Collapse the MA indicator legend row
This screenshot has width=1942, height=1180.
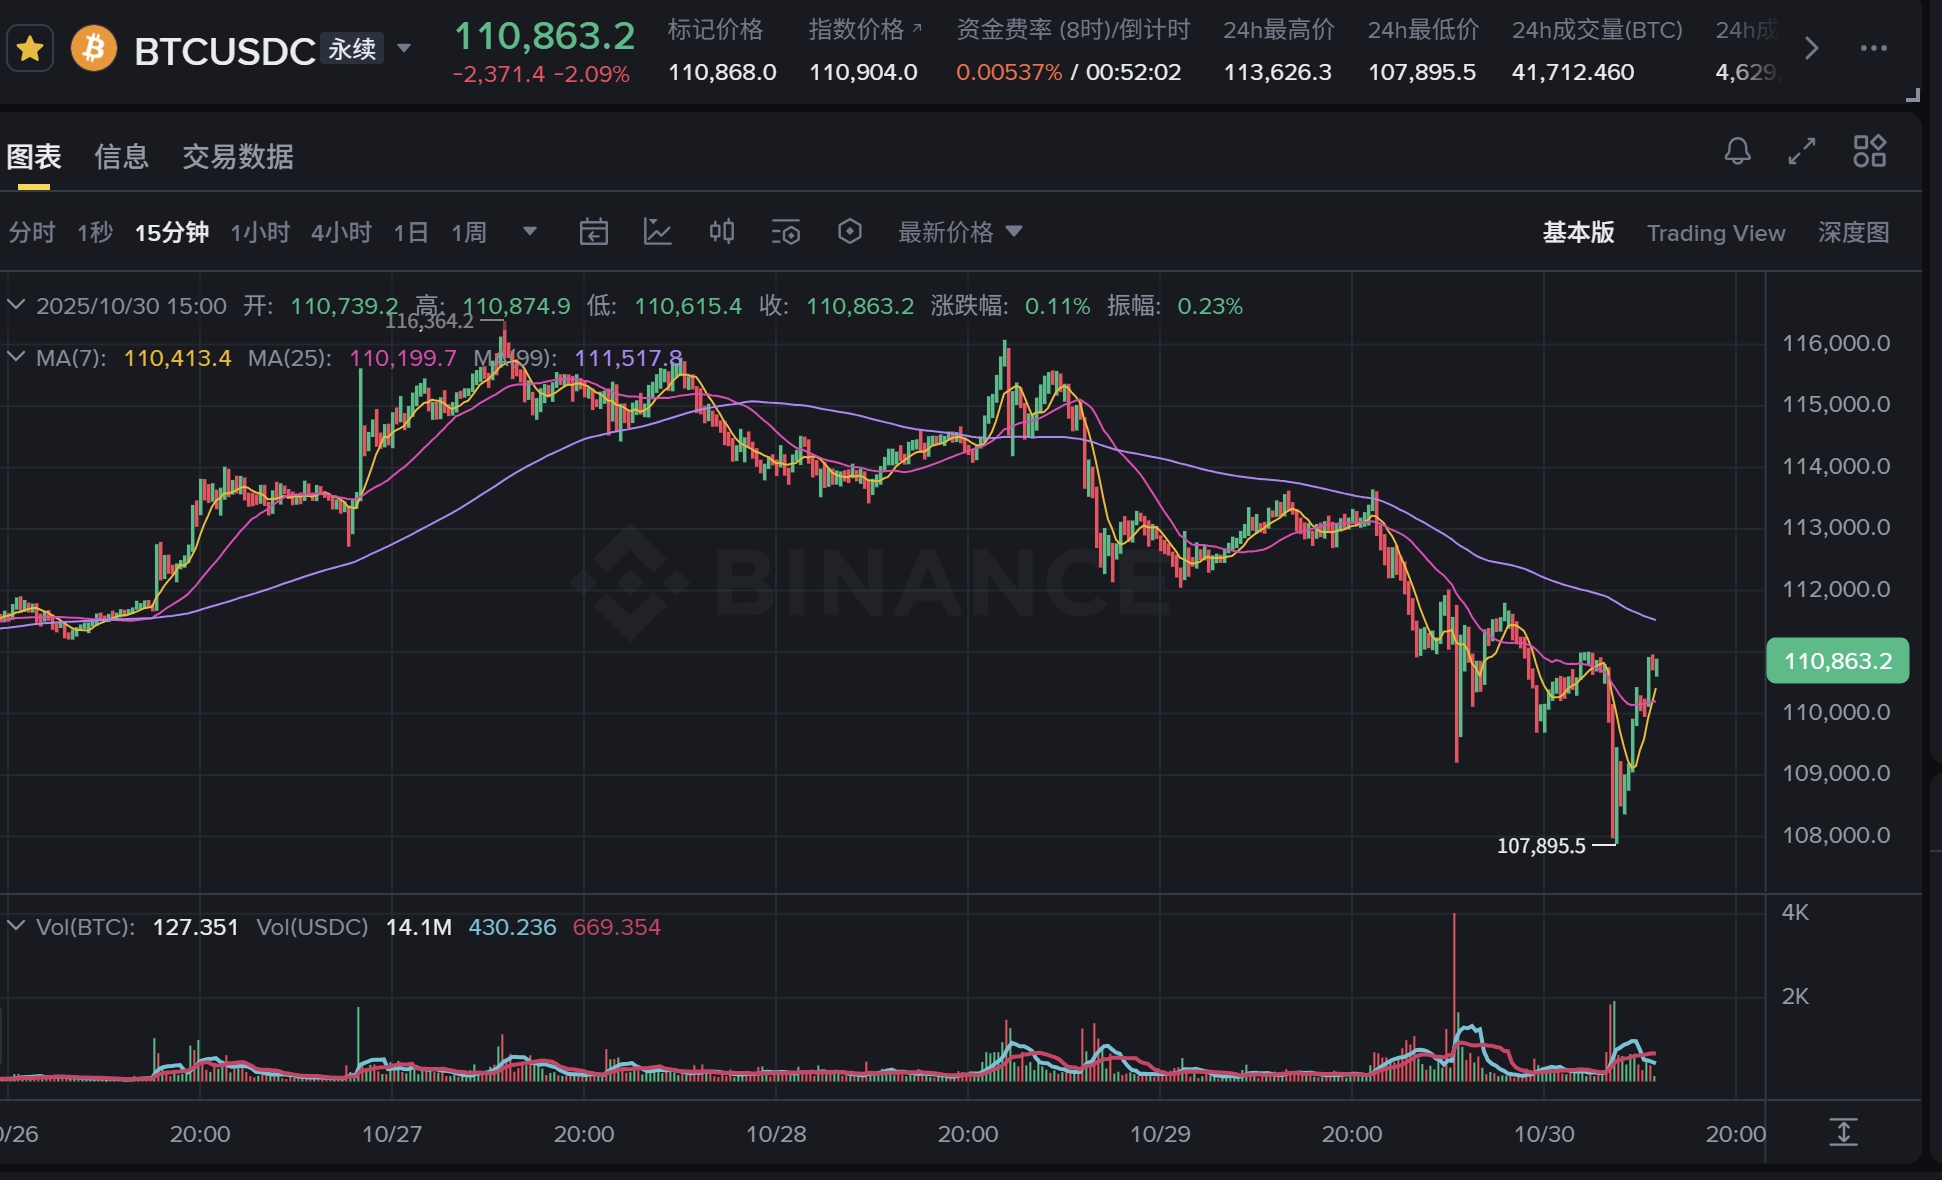click(x=16, y=357)
